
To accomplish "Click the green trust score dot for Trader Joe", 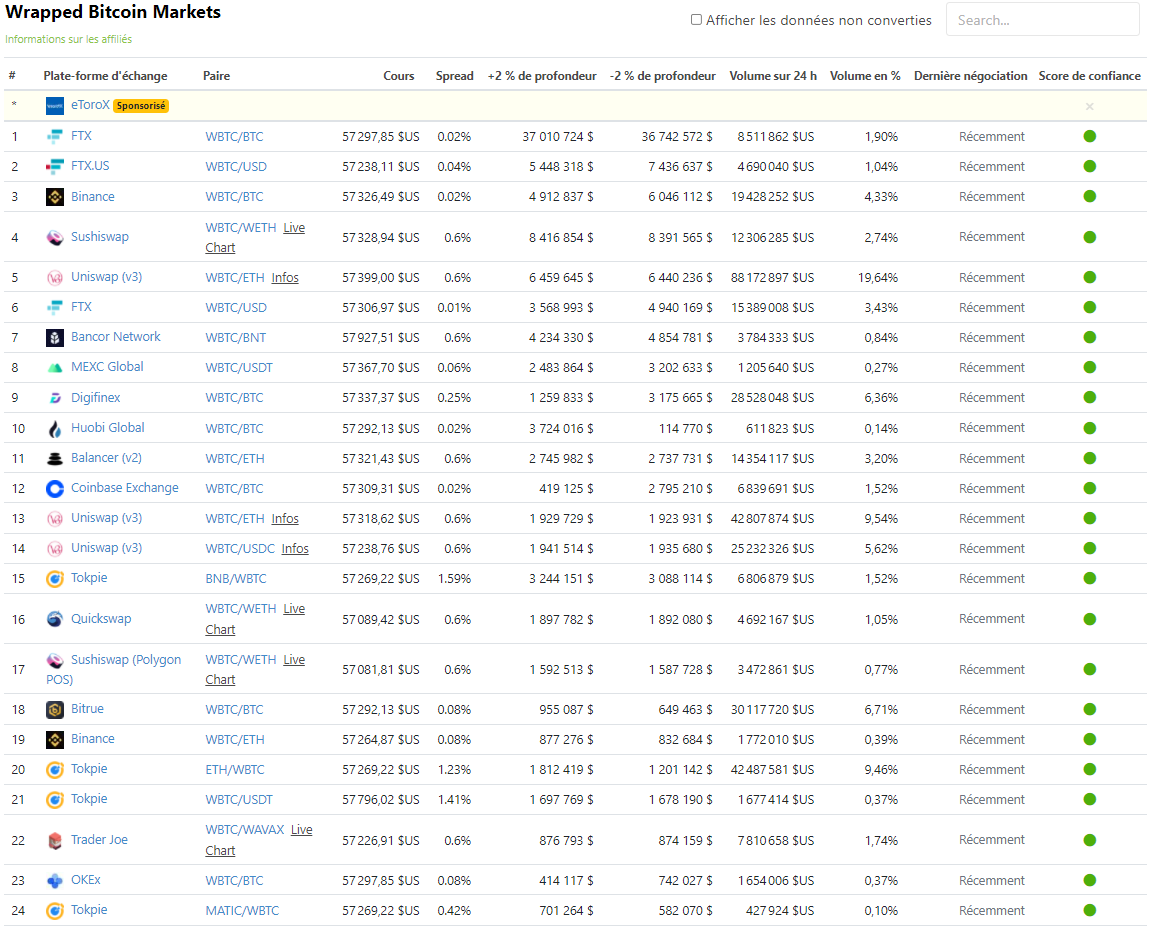I will click(x=1089, y=840).
